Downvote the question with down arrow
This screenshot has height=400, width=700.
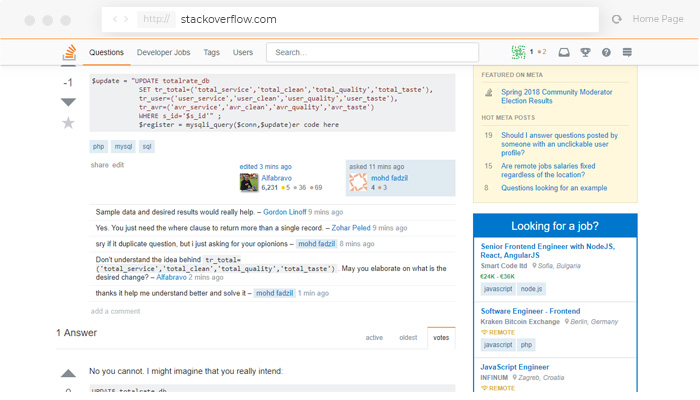tap(68, 102)
